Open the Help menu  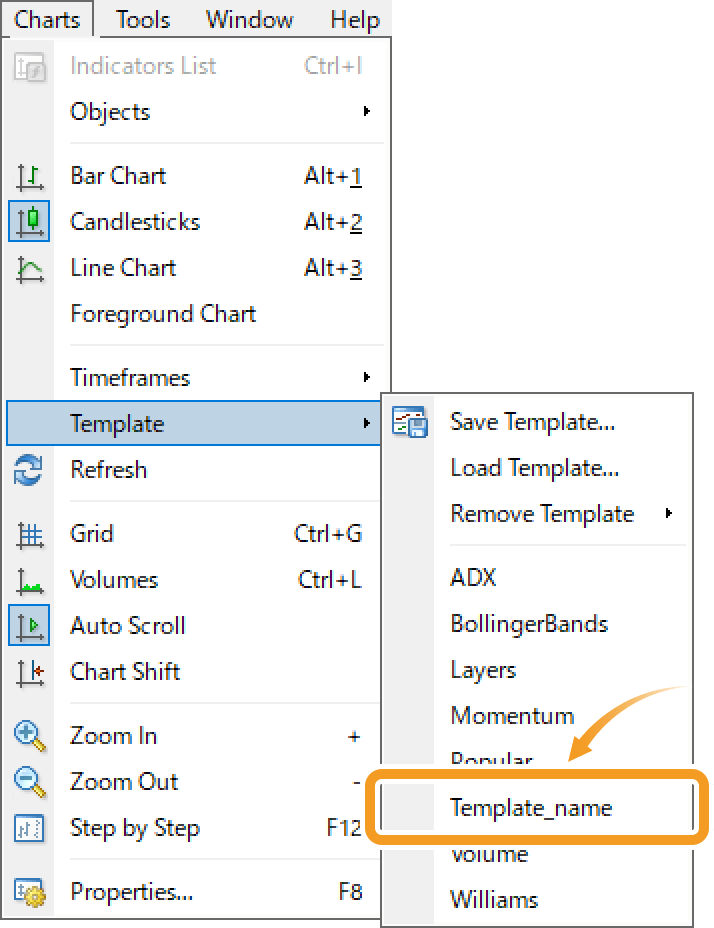355,20
